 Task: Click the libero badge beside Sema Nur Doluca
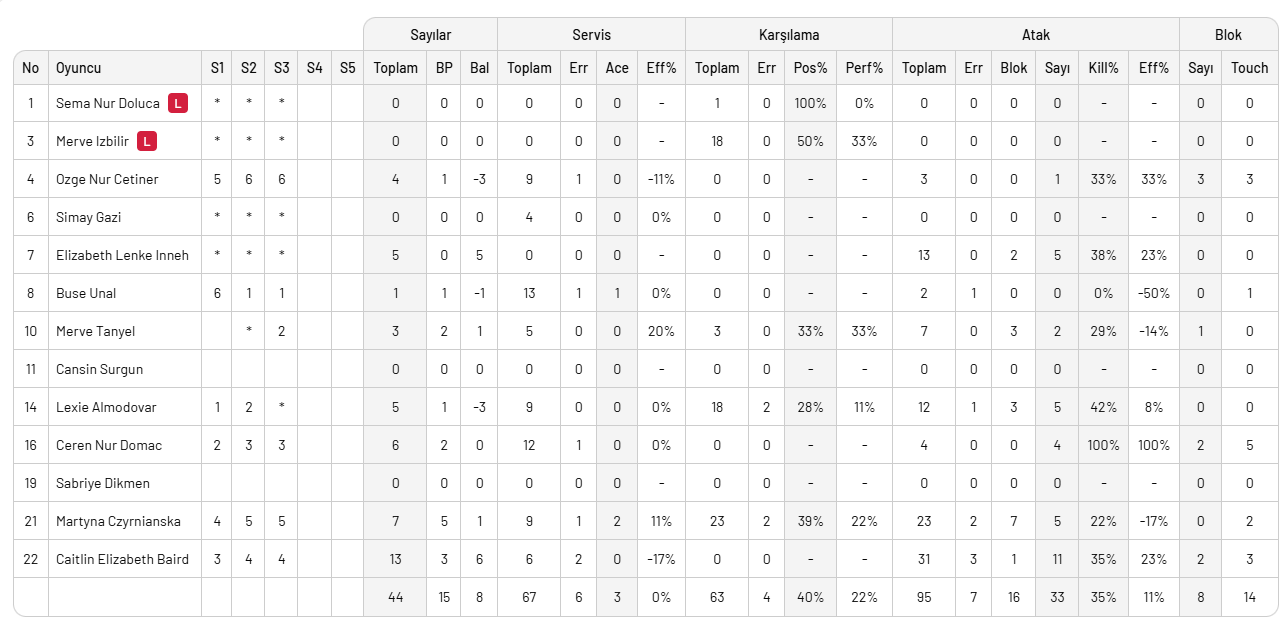click(x=178, y=103)
